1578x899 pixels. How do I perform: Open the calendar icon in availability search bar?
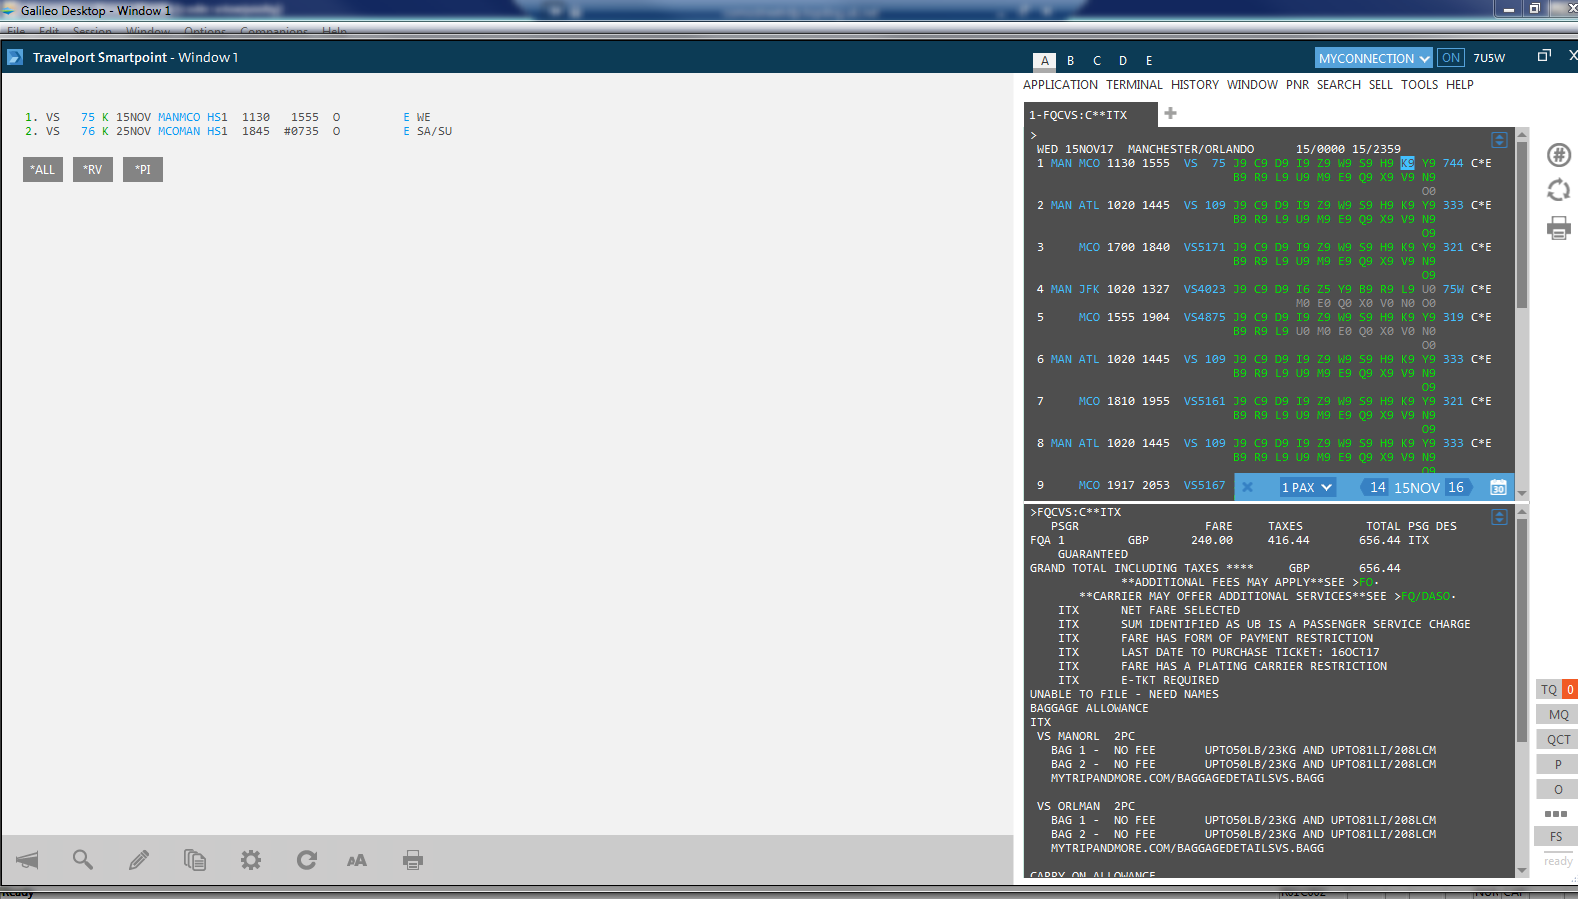coord(1498,488)
